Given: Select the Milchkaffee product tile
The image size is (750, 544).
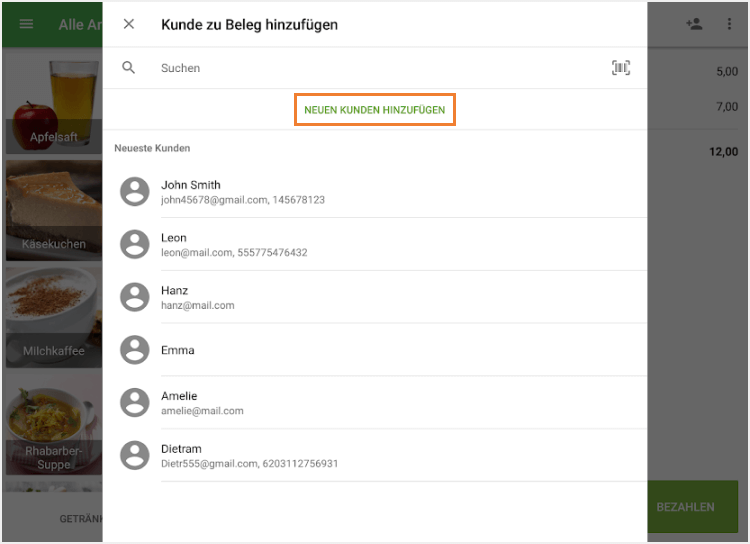Looking at the screenshot, I should coord(52,320).
